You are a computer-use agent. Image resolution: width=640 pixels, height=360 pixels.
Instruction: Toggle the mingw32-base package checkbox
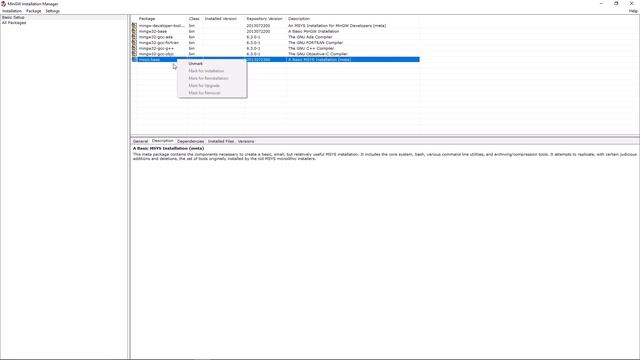tap(134, 31)
